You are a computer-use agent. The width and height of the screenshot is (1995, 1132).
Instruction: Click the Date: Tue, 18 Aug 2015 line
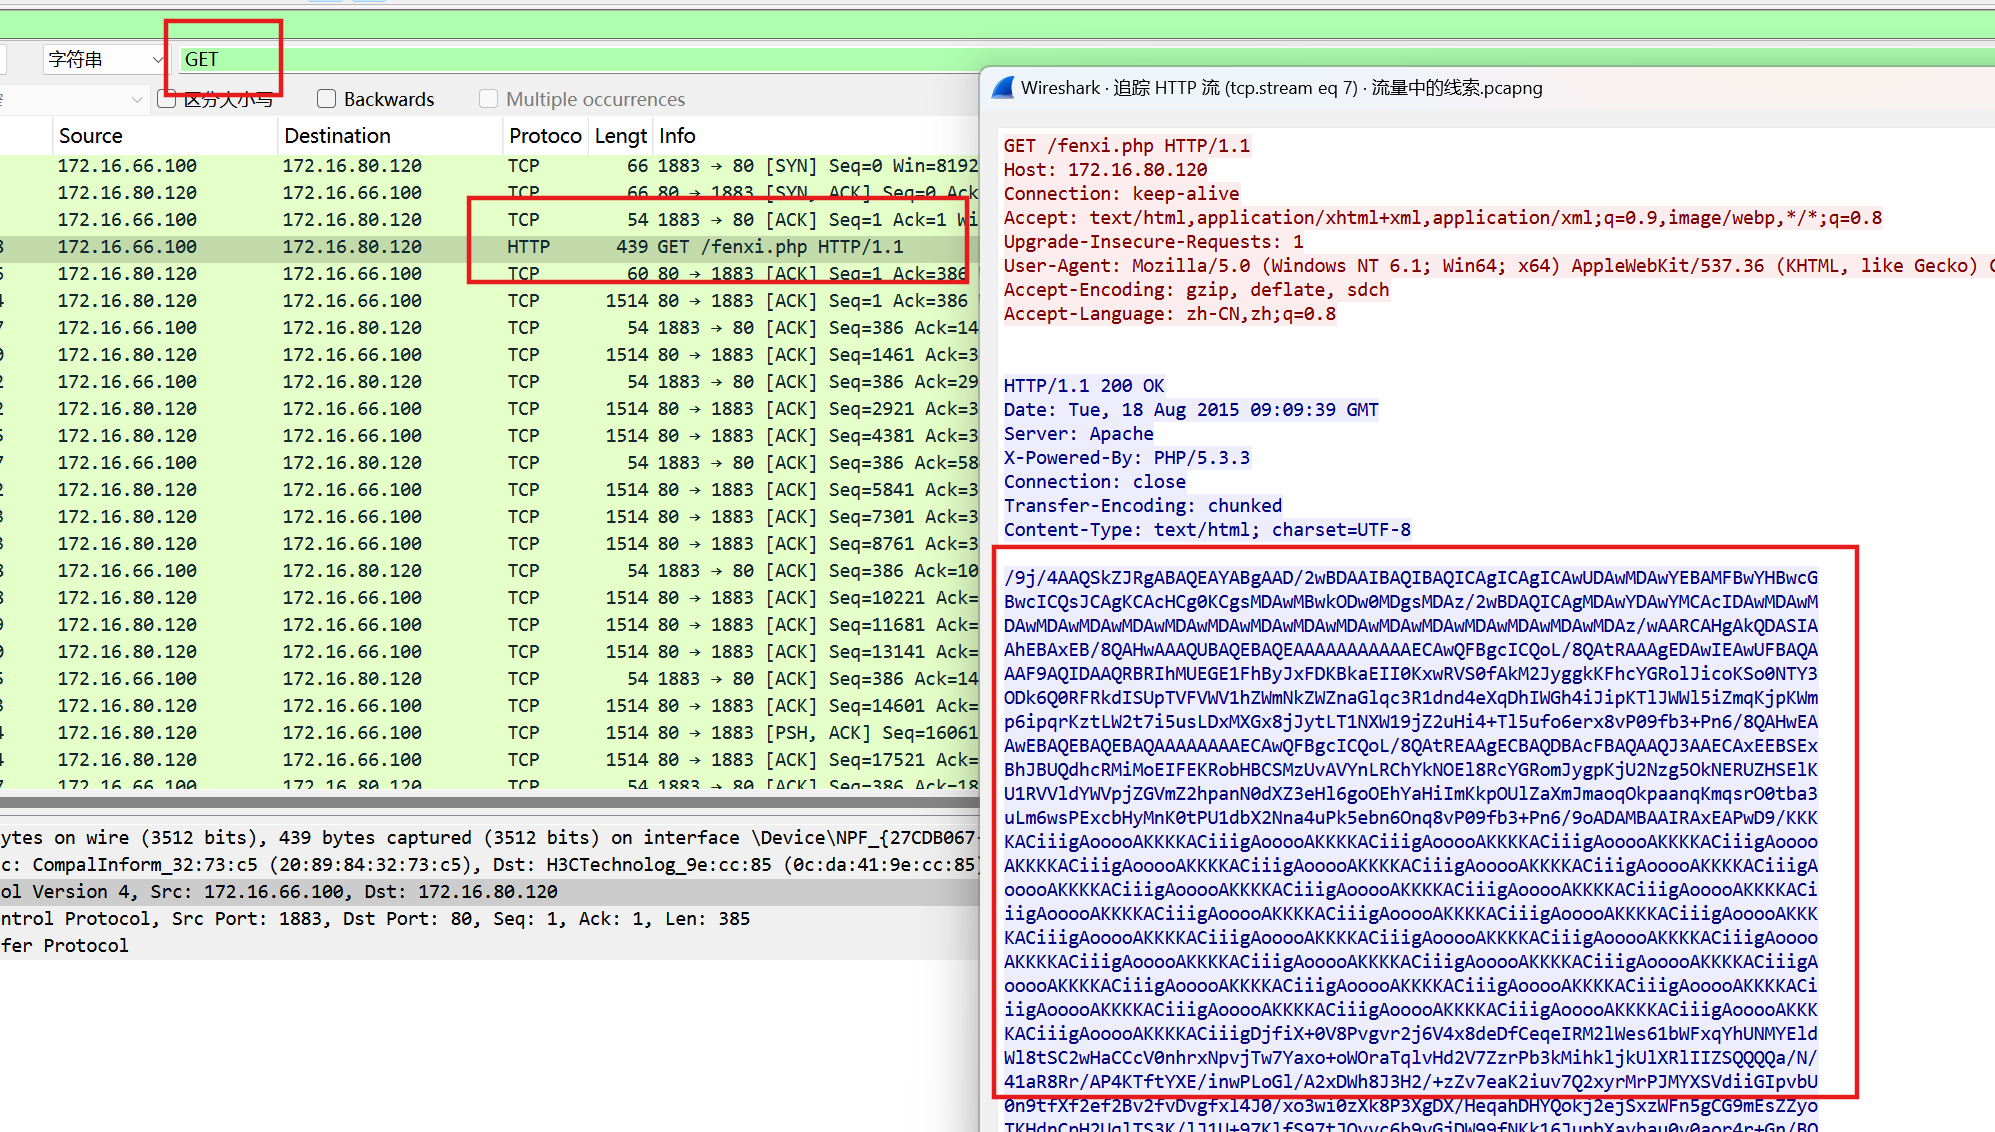(1191, 410)
